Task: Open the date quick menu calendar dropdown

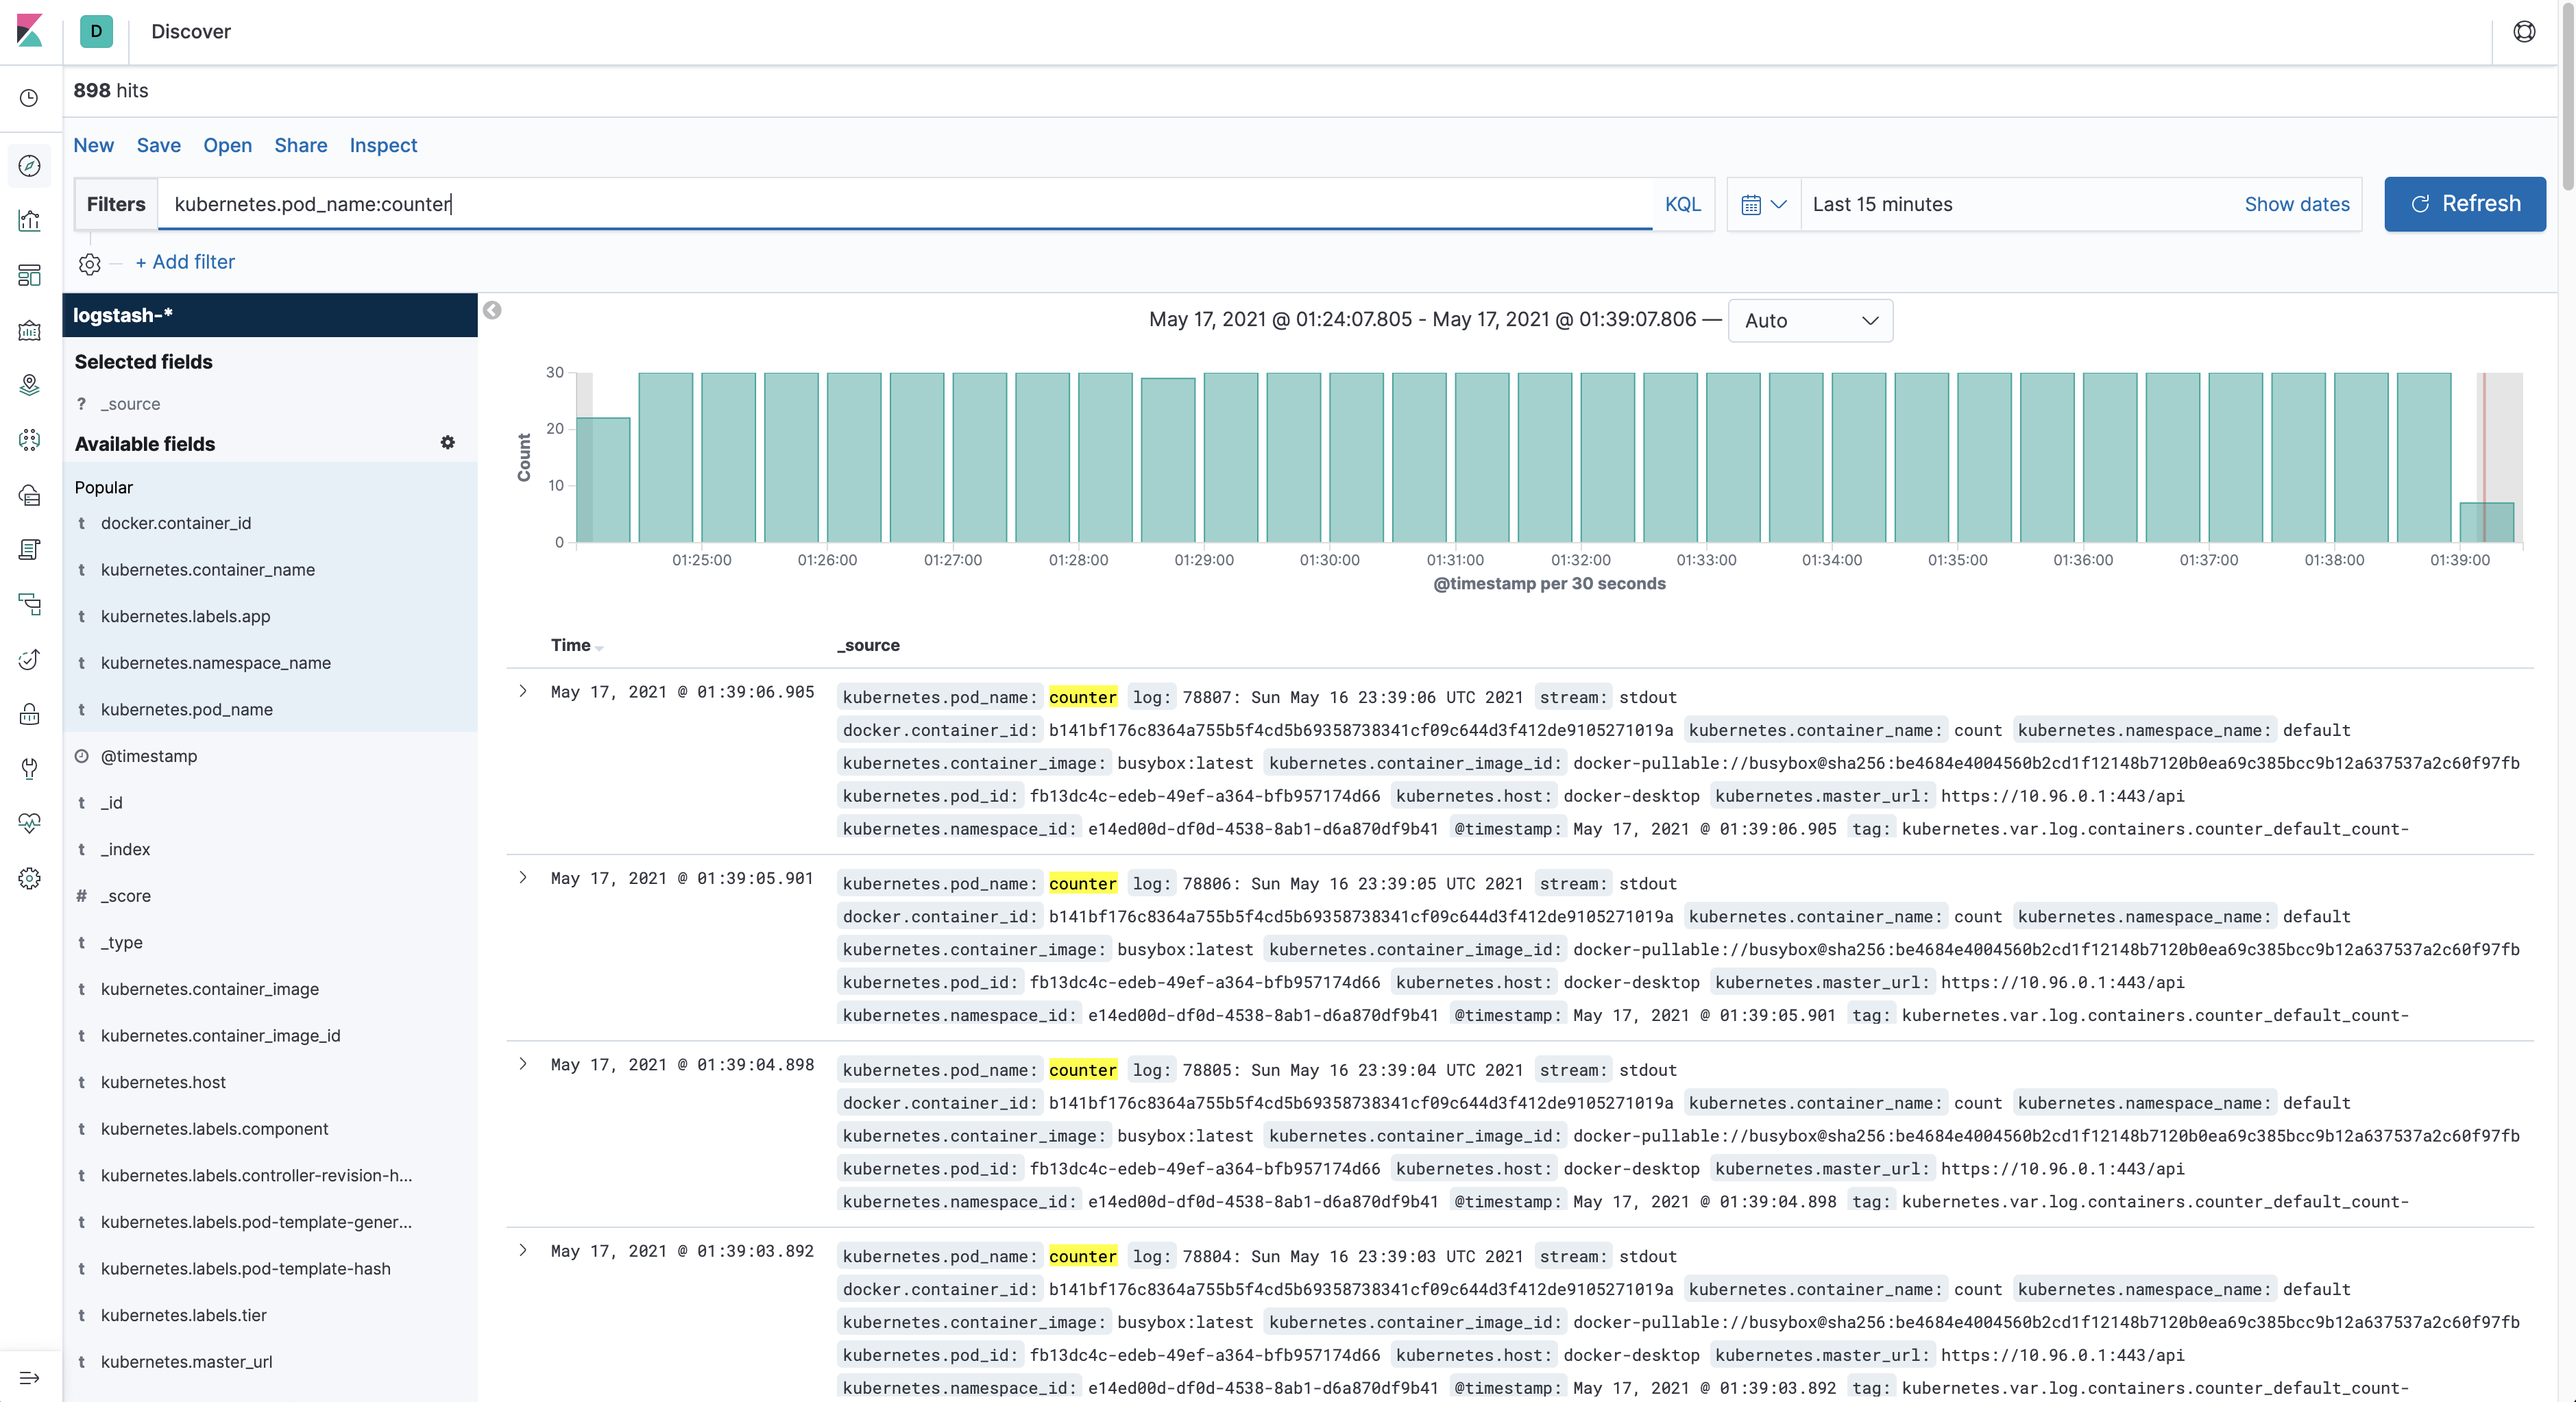Action: (1763, 204)
